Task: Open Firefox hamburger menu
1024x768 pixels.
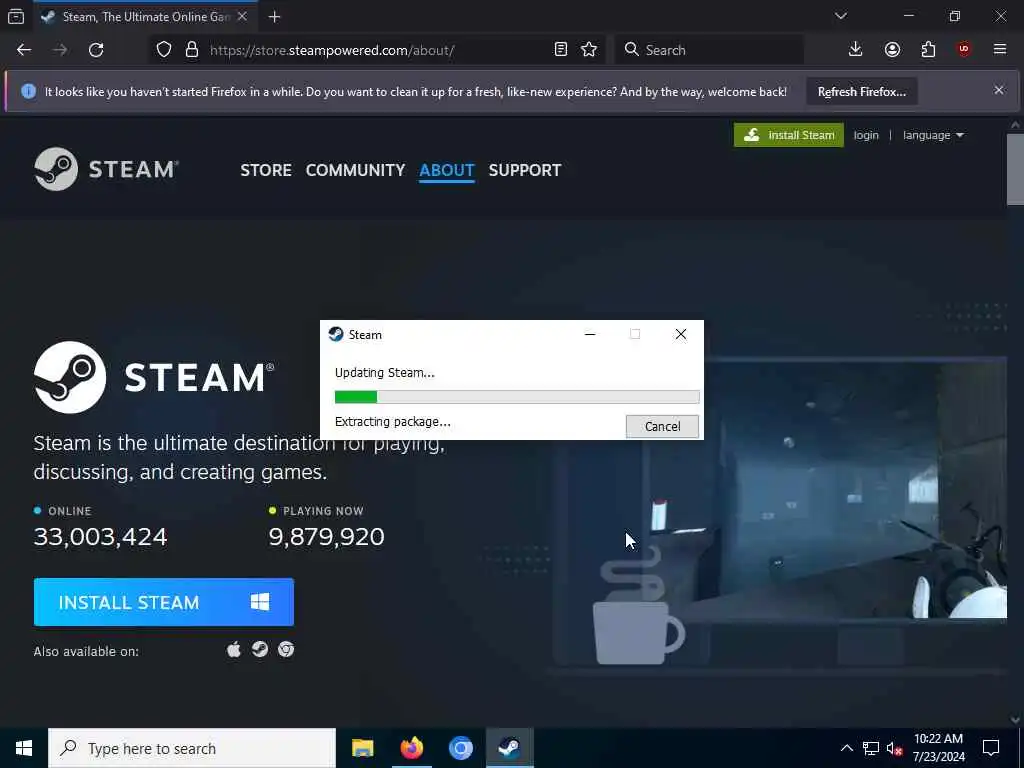Action: 1000,50
